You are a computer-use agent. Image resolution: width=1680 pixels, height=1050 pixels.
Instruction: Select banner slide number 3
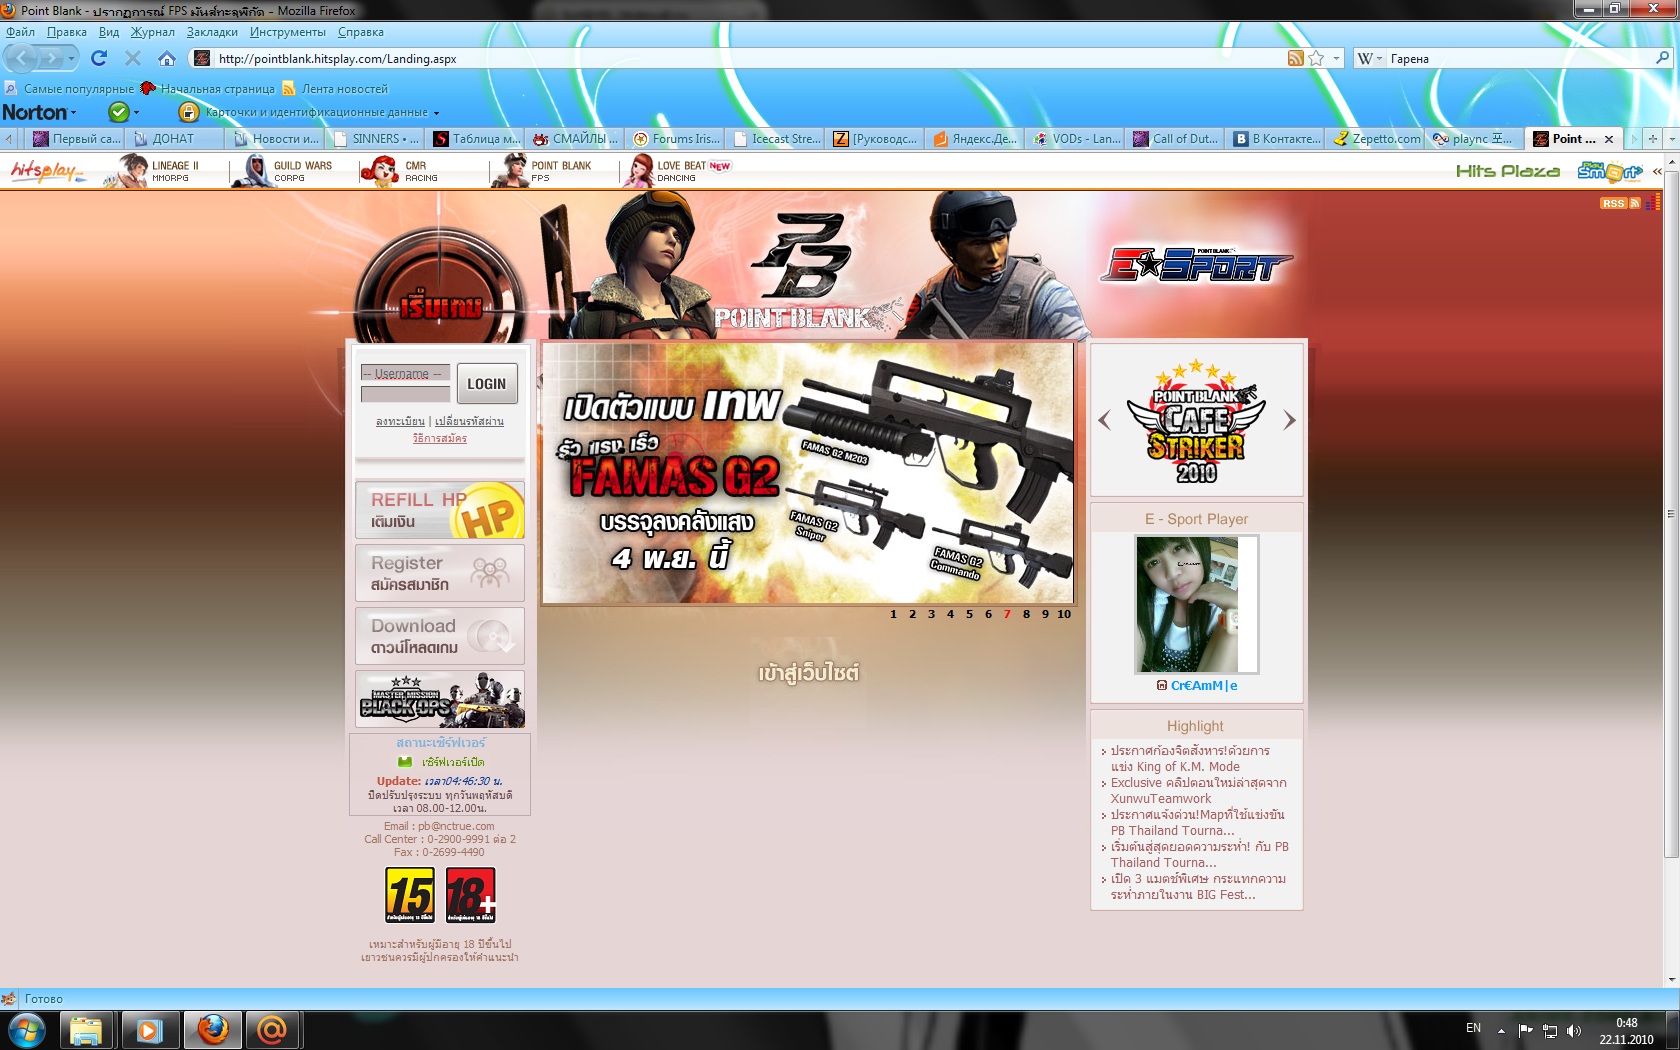click(931, 614)
